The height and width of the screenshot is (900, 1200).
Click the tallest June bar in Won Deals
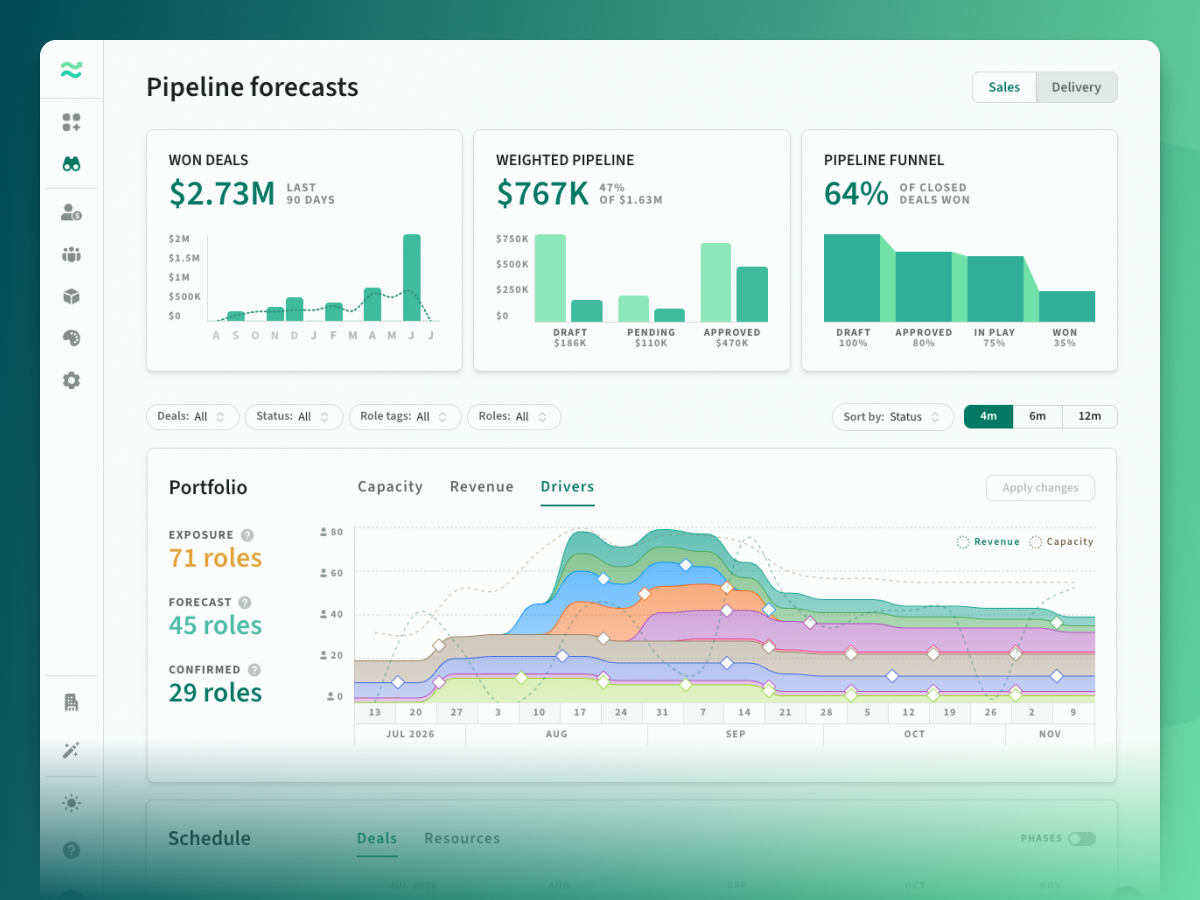point(412,278)
